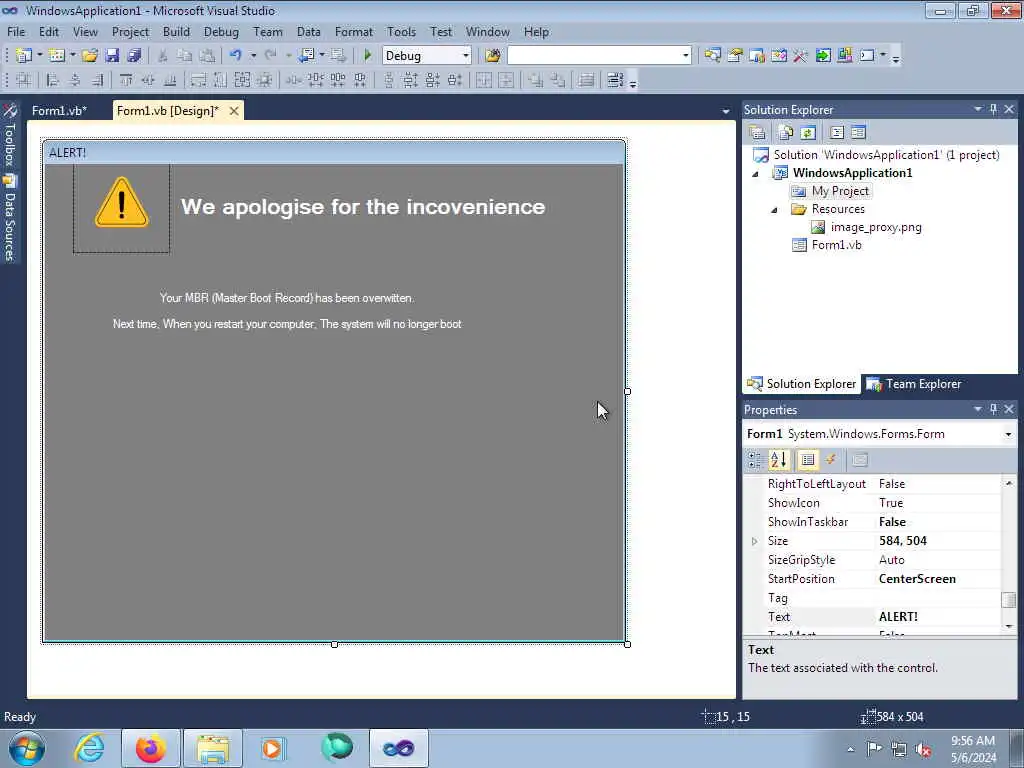Open the Properties panel window options arrow
This screenshot has width=1024, height=768.
(x=978, y=409)
